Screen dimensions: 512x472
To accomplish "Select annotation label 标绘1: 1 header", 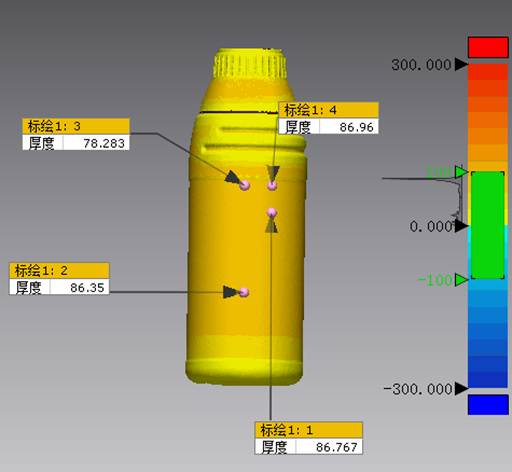I will [309, 430].
